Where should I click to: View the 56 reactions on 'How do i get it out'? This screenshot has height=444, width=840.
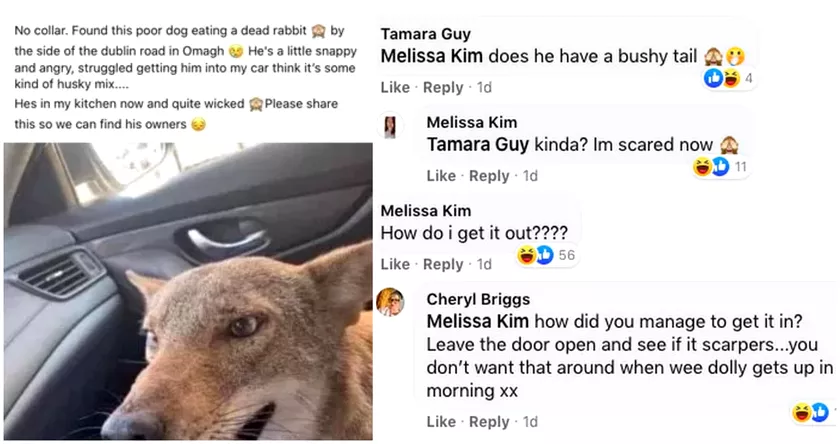point(546,255)
